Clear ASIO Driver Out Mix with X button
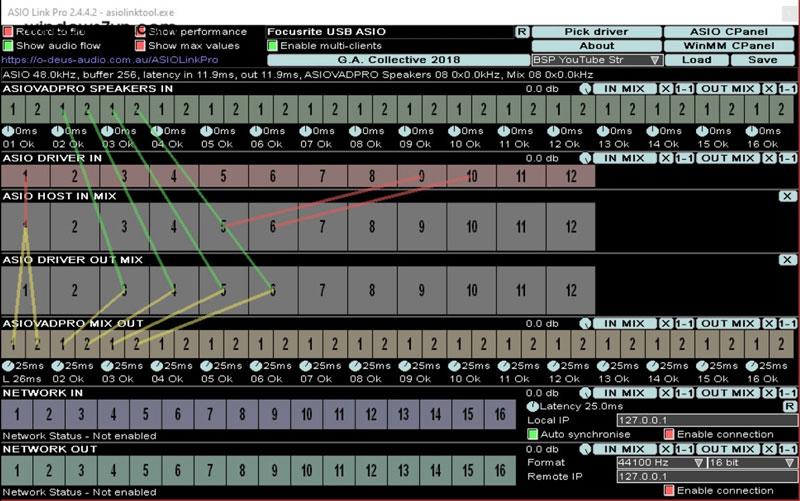Viewport: 800px width, 501px height. tap(787, 260)
